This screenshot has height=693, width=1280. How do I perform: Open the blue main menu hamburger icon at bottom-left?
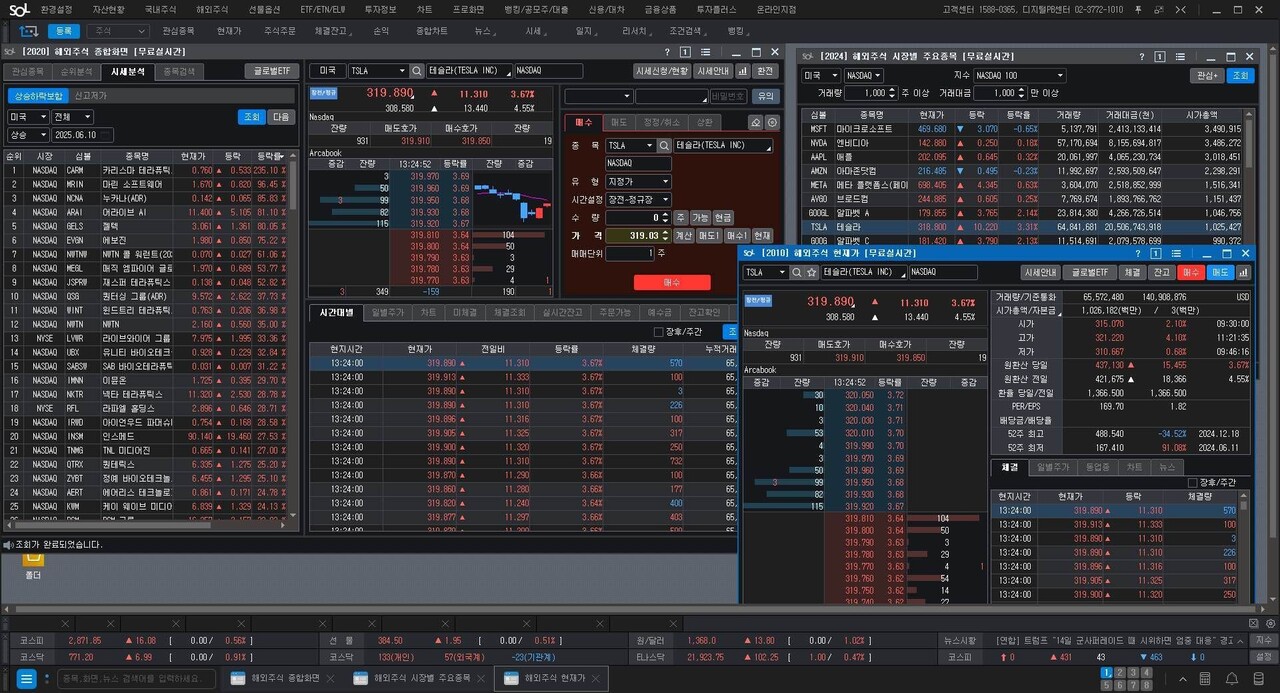tap(27, 679)
